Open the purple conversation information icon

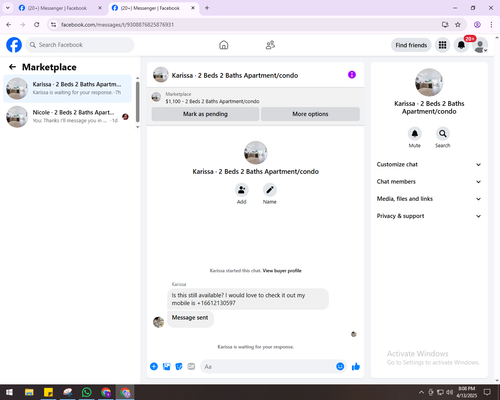tap(352, 75)
